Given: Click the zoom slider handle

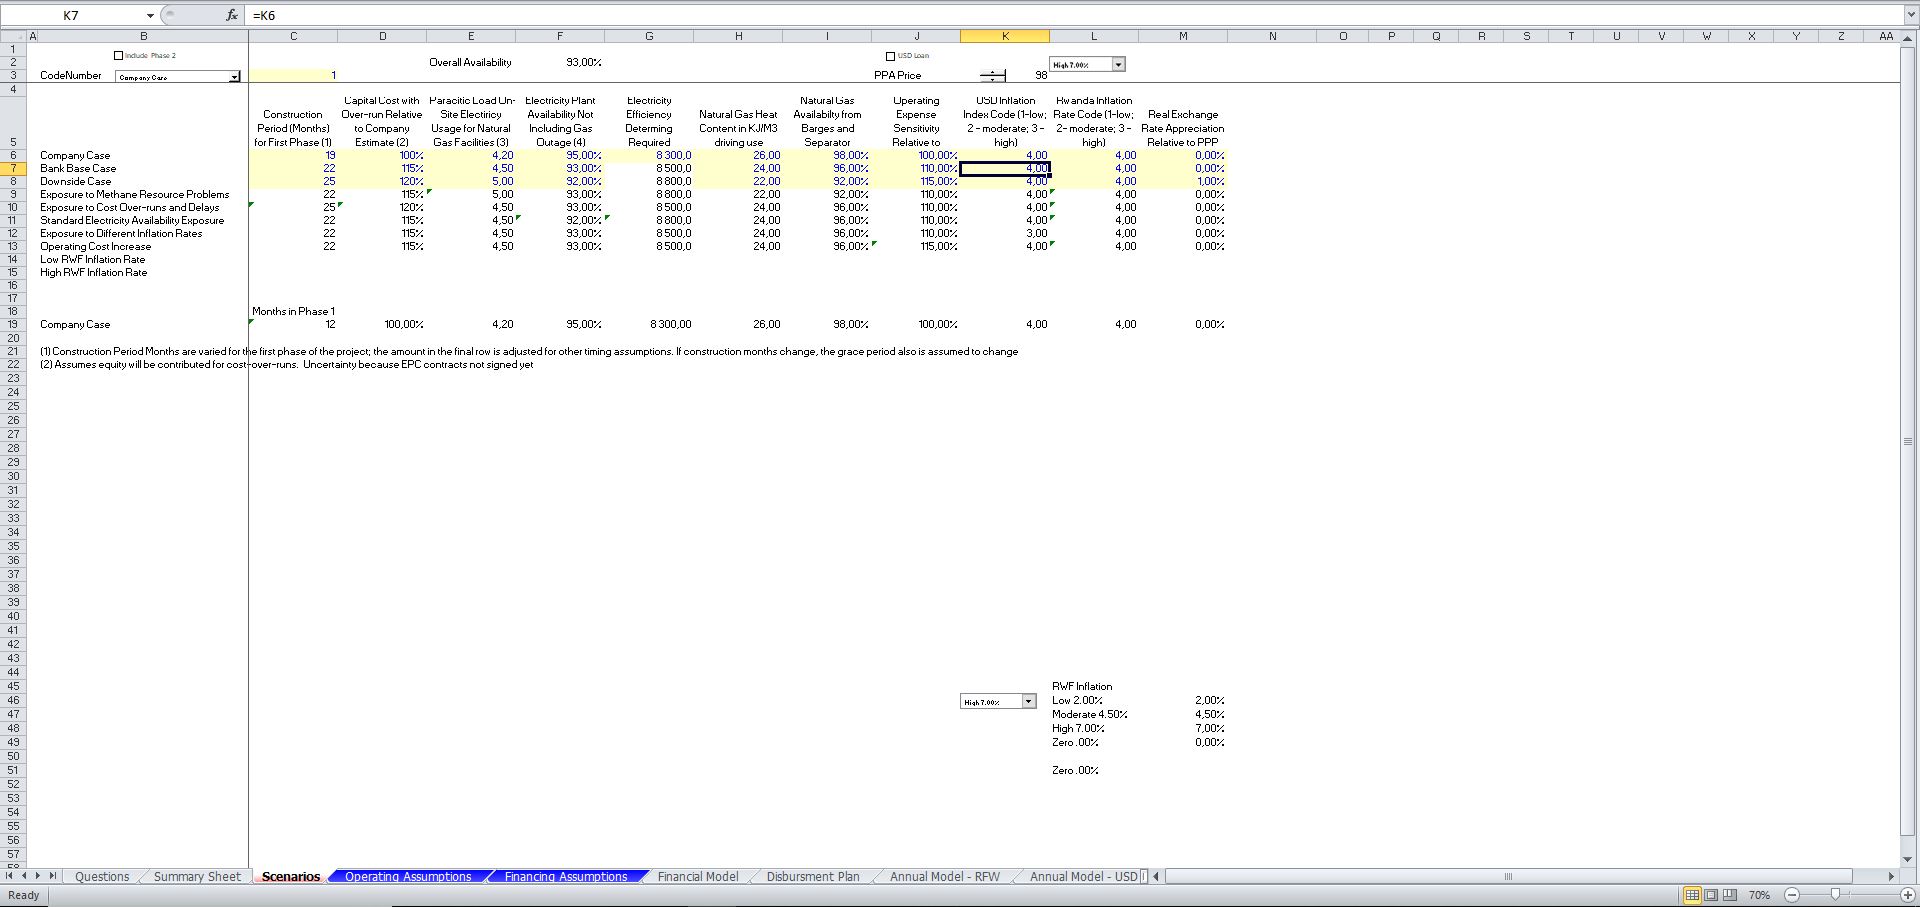Looking at the screenshot, I should [1835, 895].
